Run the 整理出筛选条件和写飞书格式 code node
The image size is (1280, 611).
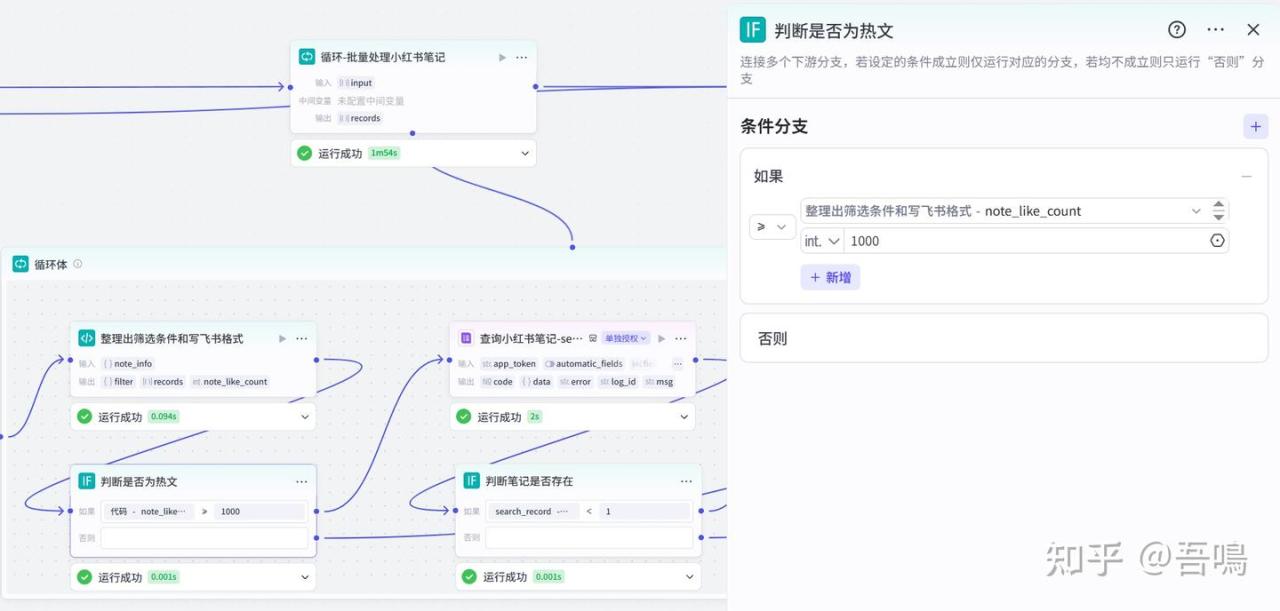(282, 339)
